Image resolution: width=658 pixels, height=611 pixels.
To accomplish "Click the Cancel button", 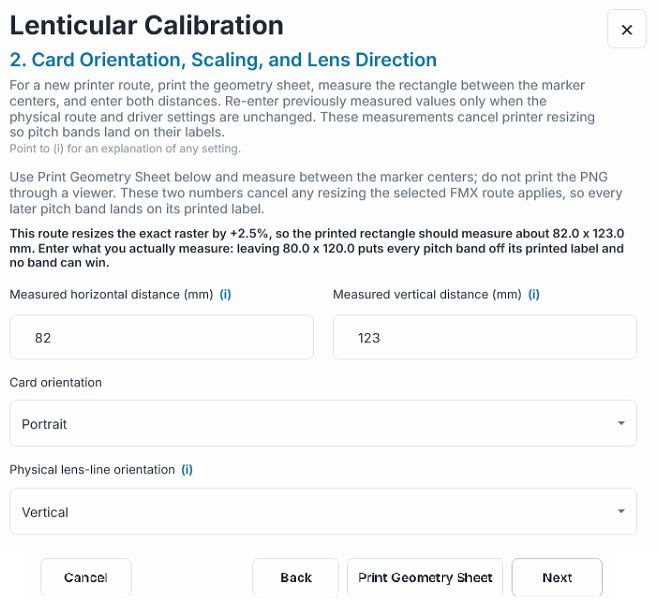I will (86, 577).
